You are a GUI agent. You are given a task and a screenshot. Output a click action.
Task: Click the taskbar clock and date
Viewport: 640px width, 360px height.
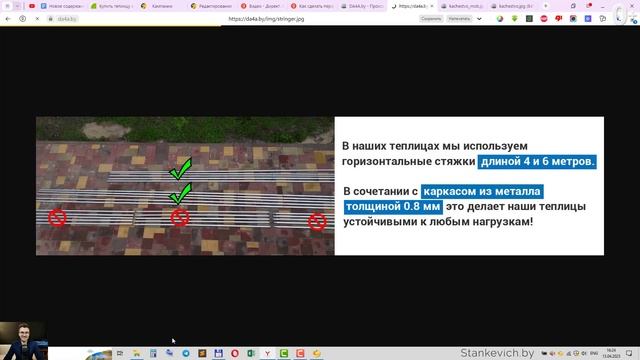coord(611,353)
